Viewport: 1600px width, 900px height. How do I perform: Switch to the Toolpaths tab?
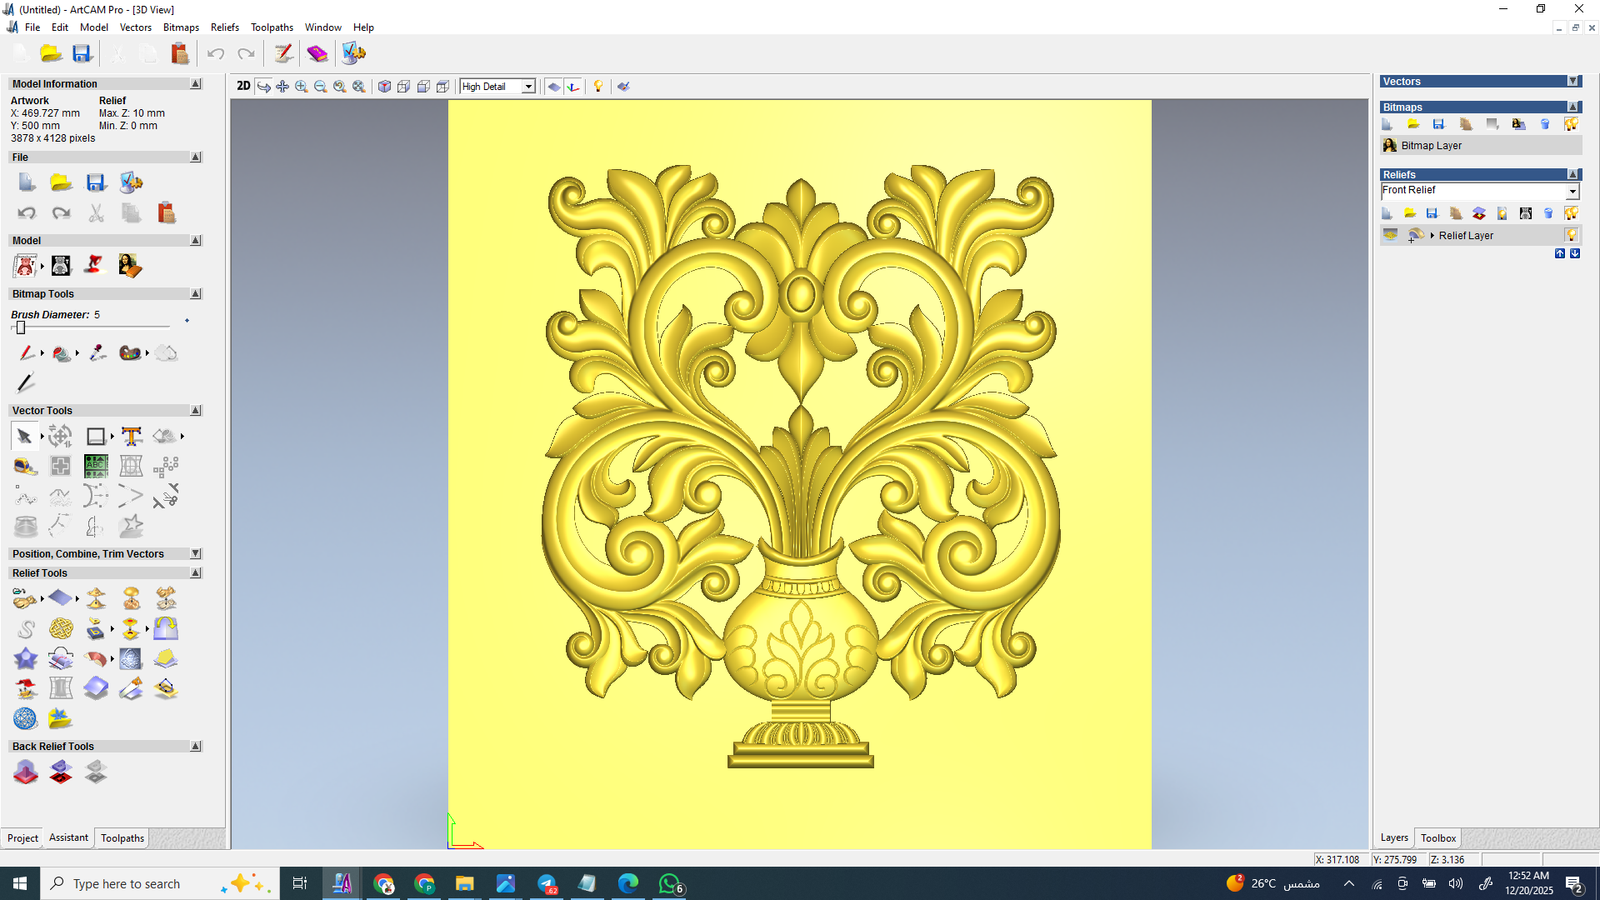coord(122,838)
